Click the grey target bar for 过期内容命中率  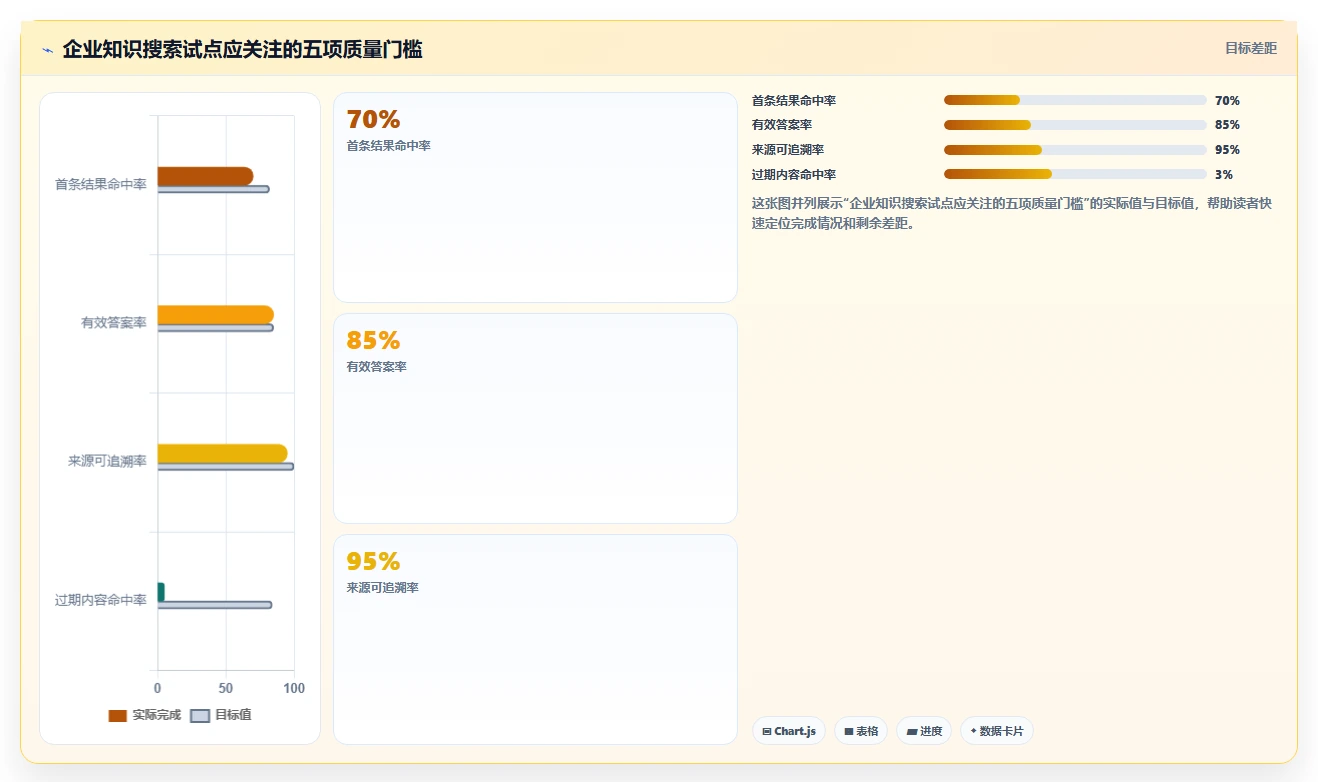click(214, 605)
